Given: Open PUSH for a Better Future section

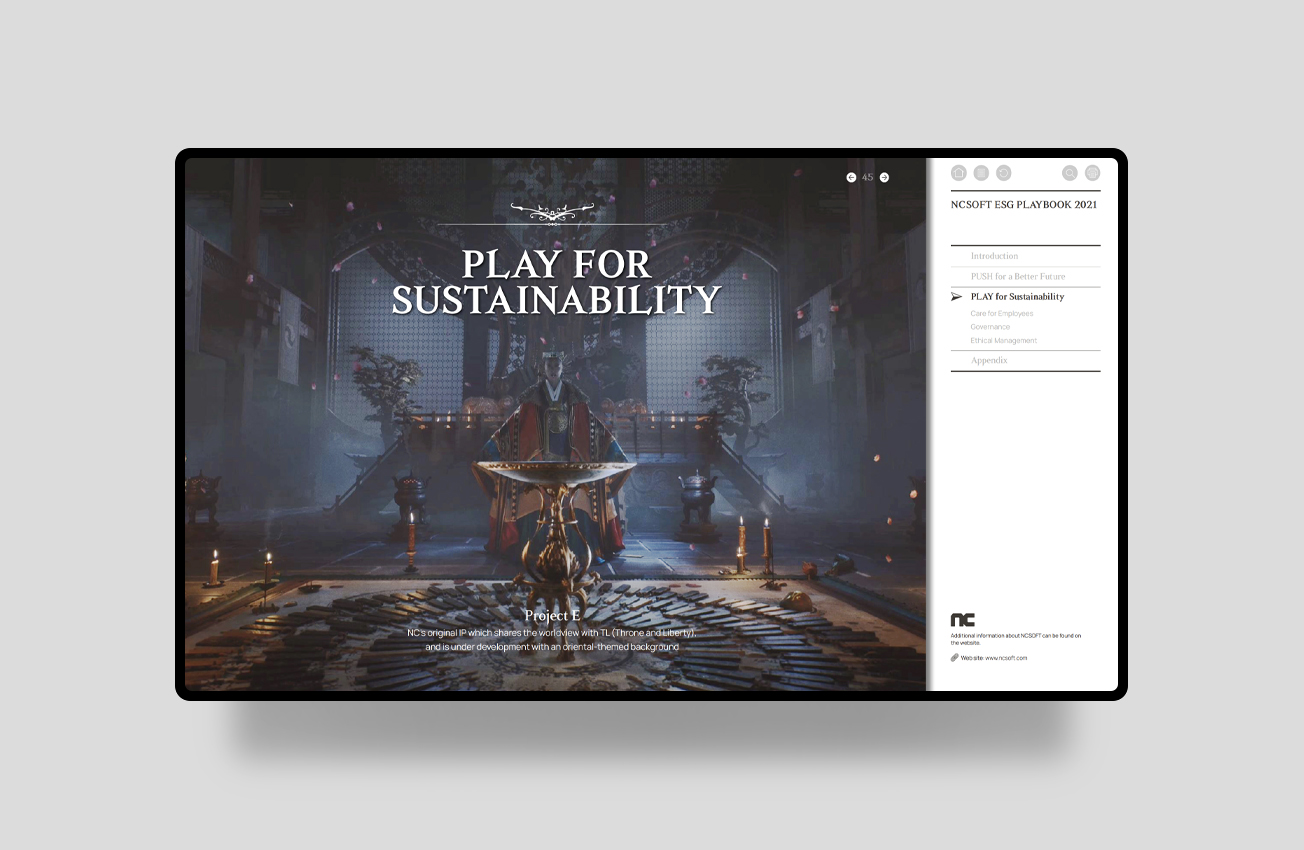Looking at the screenshot, I should (x=1018, y=276).
